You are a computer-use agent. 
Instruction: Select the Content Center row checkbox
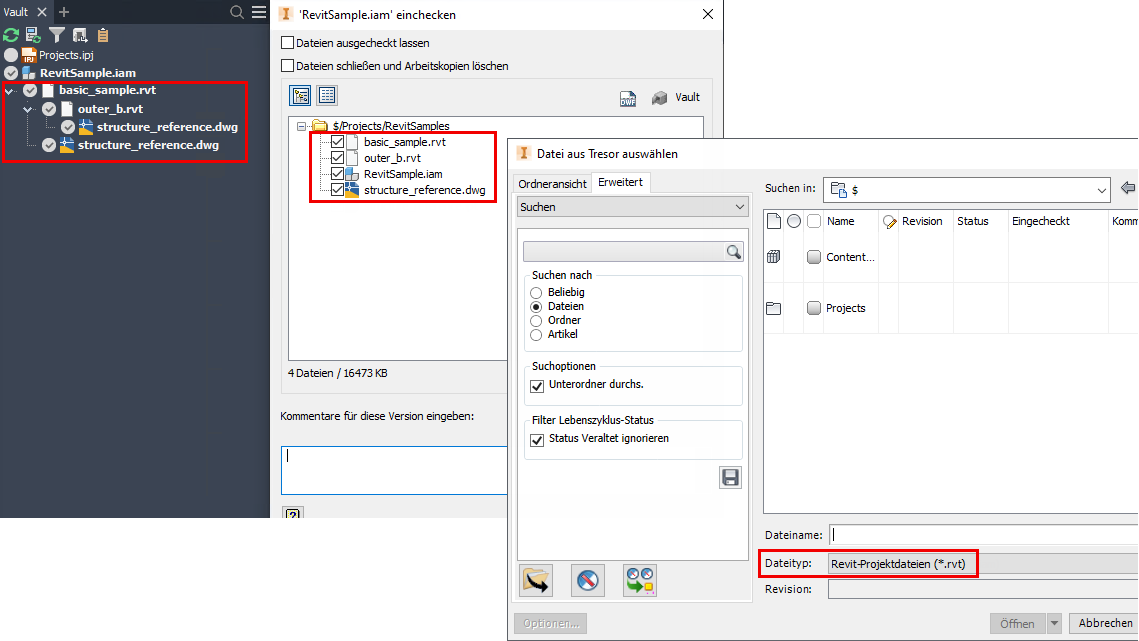click(814, 257)
